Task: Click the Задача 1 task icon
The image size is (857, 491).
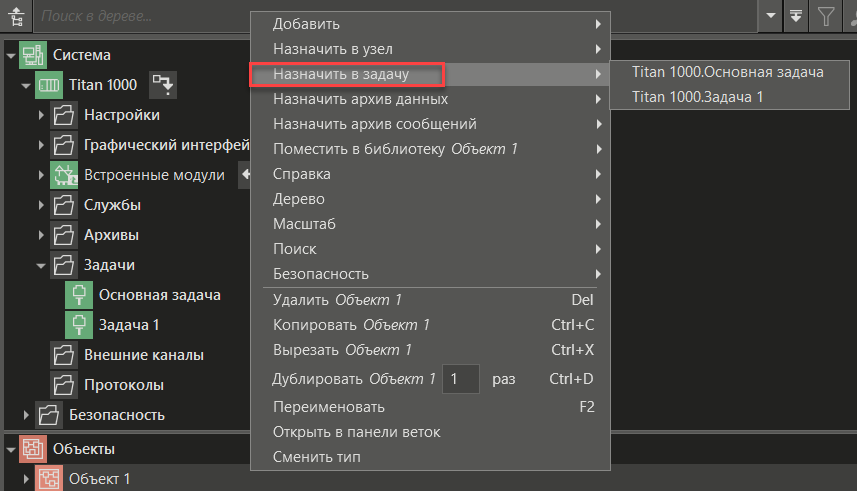Action: pos(79,325)
